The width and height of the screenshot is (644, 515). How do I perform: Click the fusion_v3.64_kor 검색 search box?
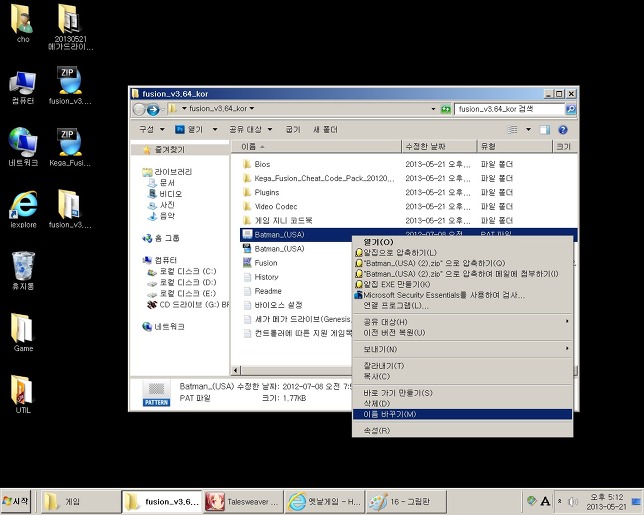[509, 109]
